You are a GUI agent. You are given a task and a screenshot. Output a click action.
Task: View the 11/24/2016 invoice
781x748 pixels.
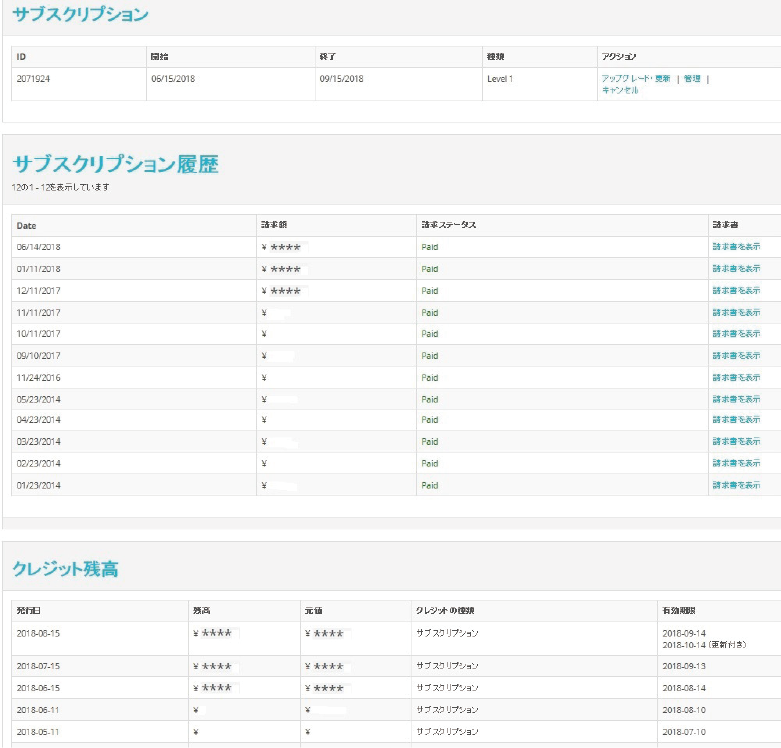point(736,378)
